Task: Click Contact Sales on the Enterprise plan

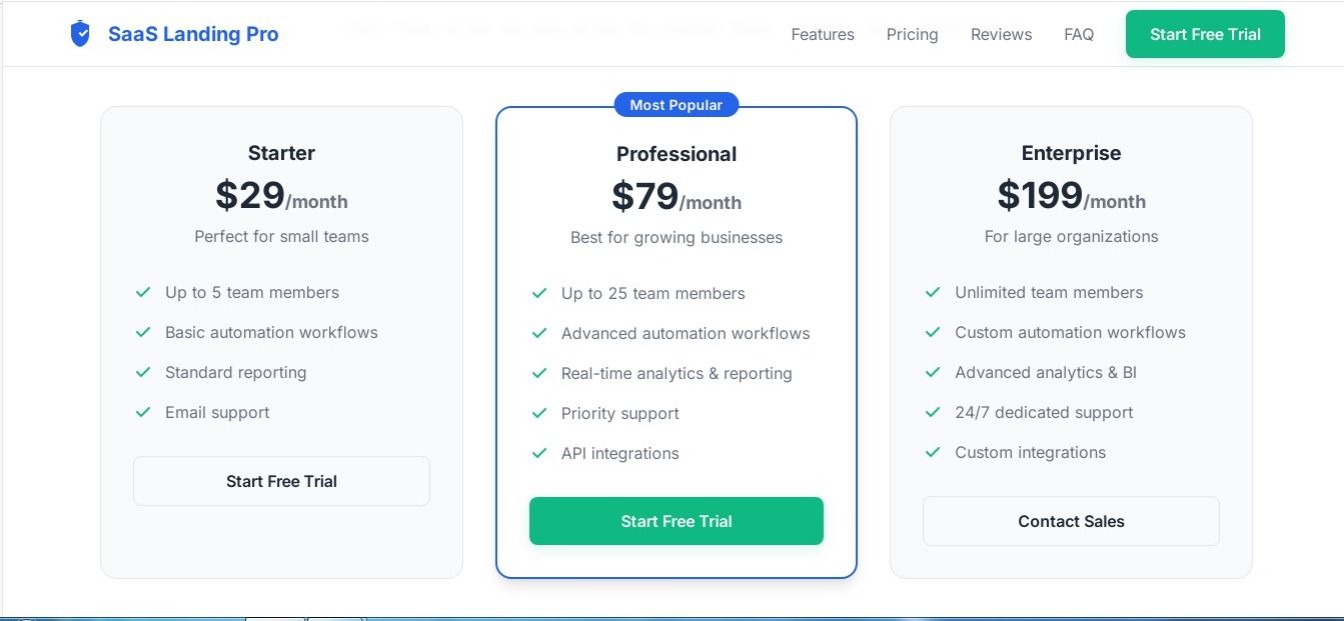Action: coord(1071,521)
